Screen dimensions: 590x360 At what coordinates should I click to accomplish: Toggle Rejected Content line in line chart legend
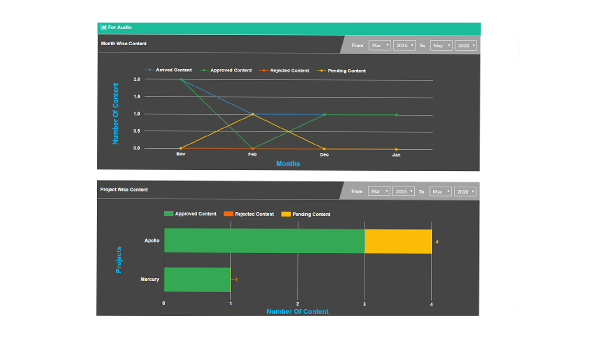[x=284, y=71]
